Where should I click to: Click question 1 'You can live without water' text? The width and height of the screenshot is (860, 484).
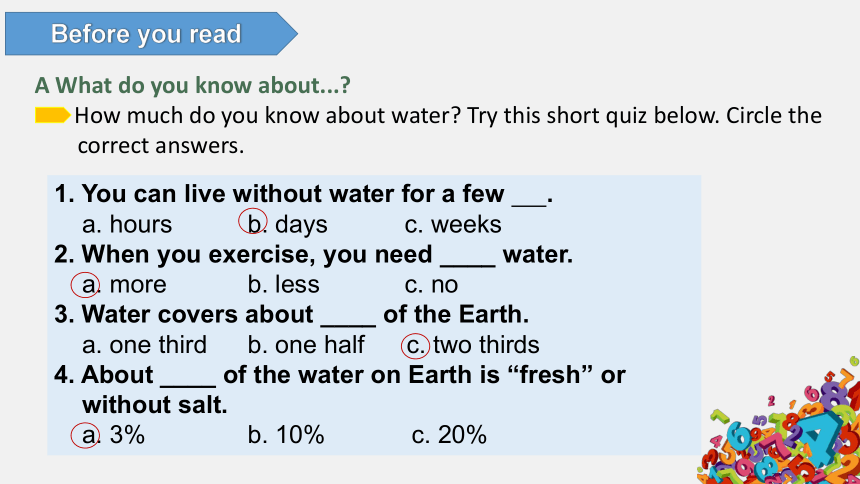tap(303, 194)
